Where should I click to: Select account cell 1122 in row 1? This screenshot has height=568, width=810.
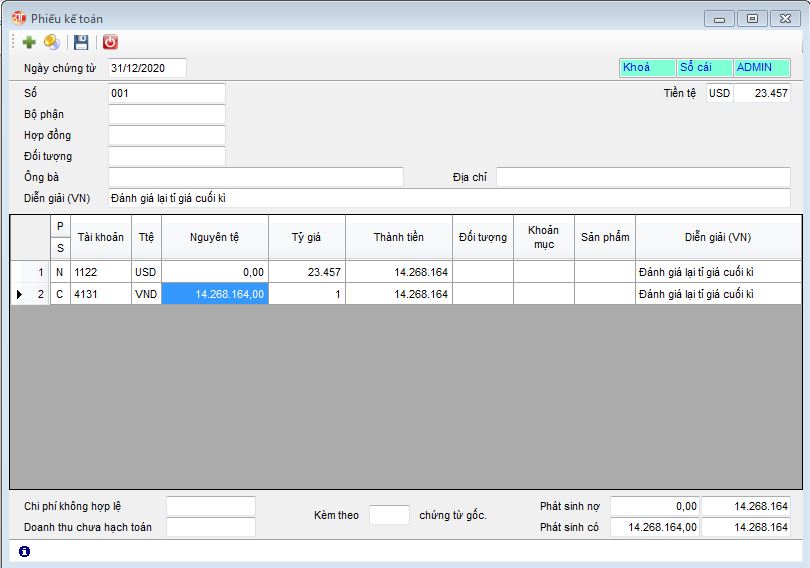(x=101, y=272)
